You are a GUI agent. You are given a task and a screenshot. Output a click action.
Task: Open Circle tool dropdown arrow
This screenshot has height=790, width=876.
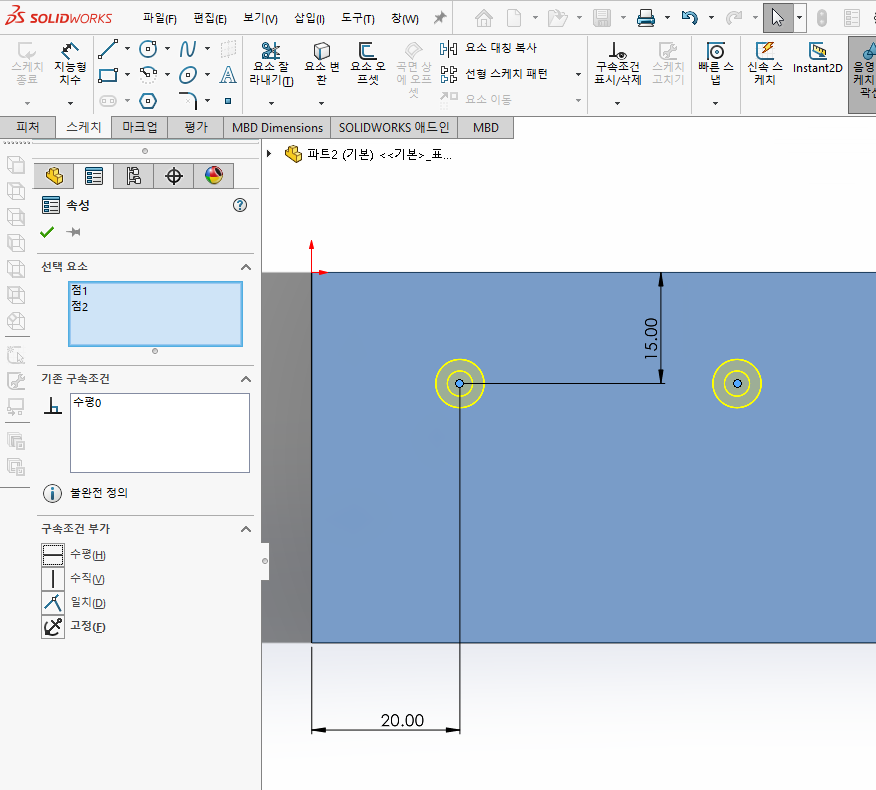tap(167, 49)
